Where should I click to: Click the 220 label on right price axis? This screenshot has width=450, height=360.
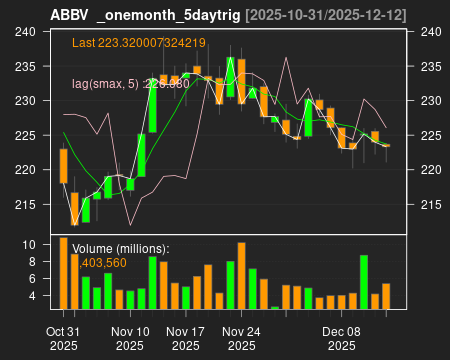[431, 170]
